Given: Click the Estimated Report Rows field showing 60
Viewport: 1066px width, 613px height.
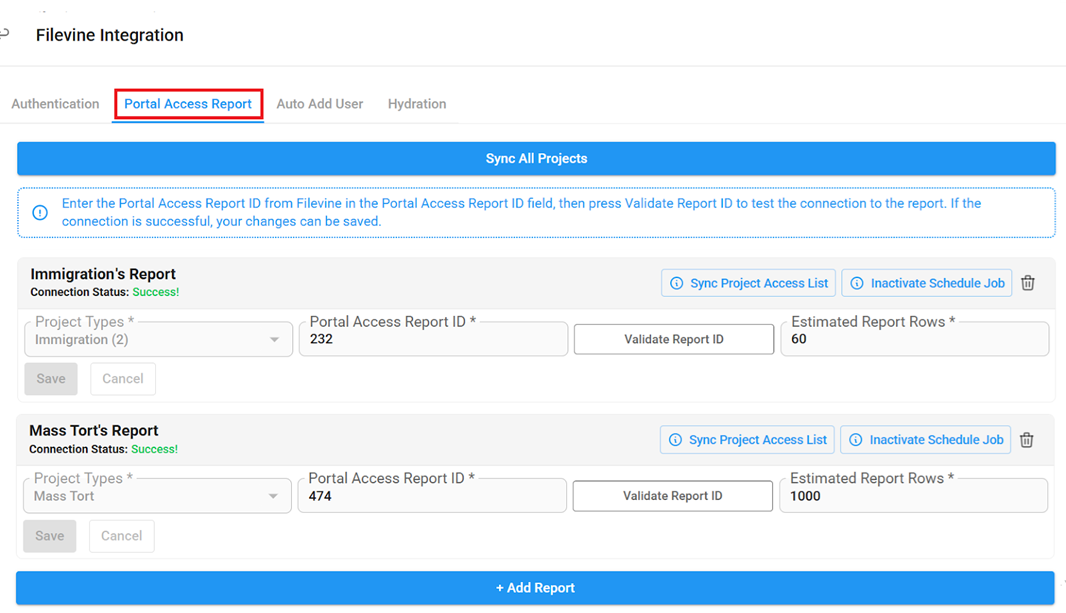Looking at the screenshot, I should point(915,339).
